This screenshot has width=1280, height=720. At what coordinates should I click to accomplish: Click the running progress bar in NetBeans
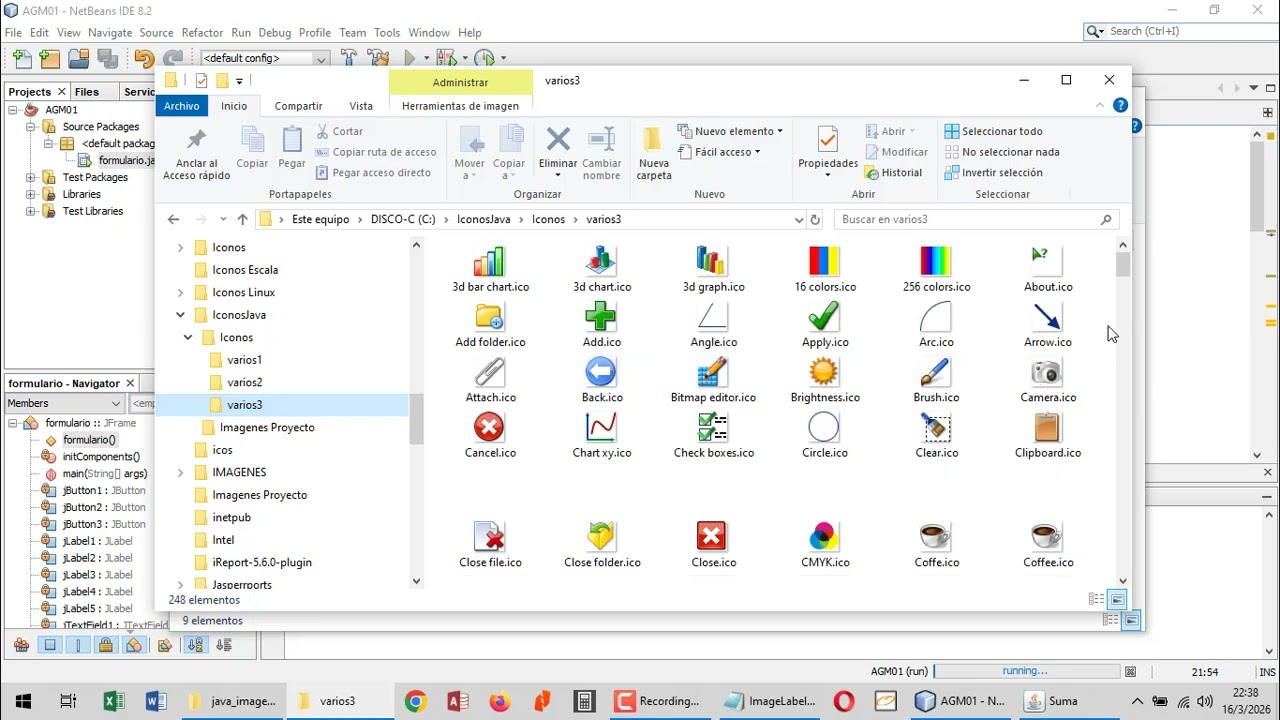coord(1026,672)
